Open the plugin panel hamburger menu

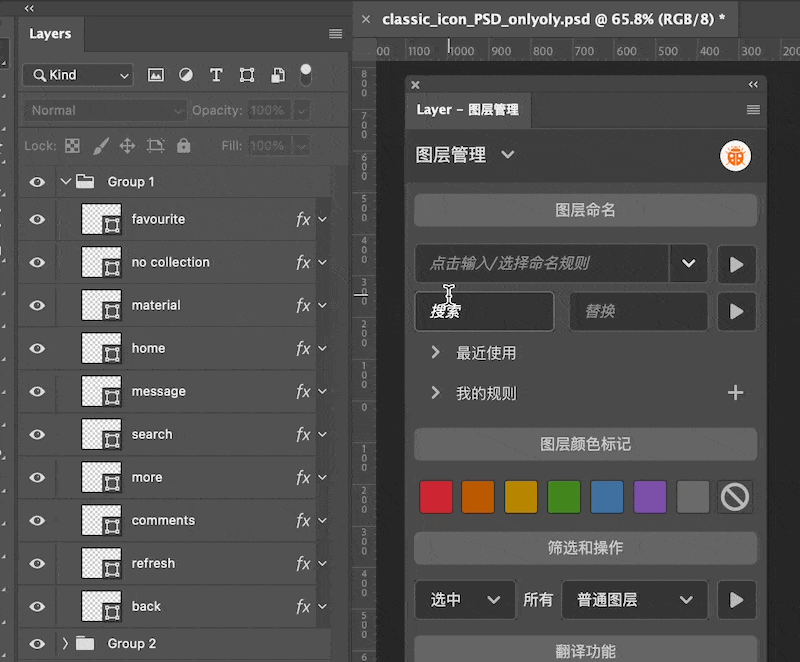coord(753,110)
